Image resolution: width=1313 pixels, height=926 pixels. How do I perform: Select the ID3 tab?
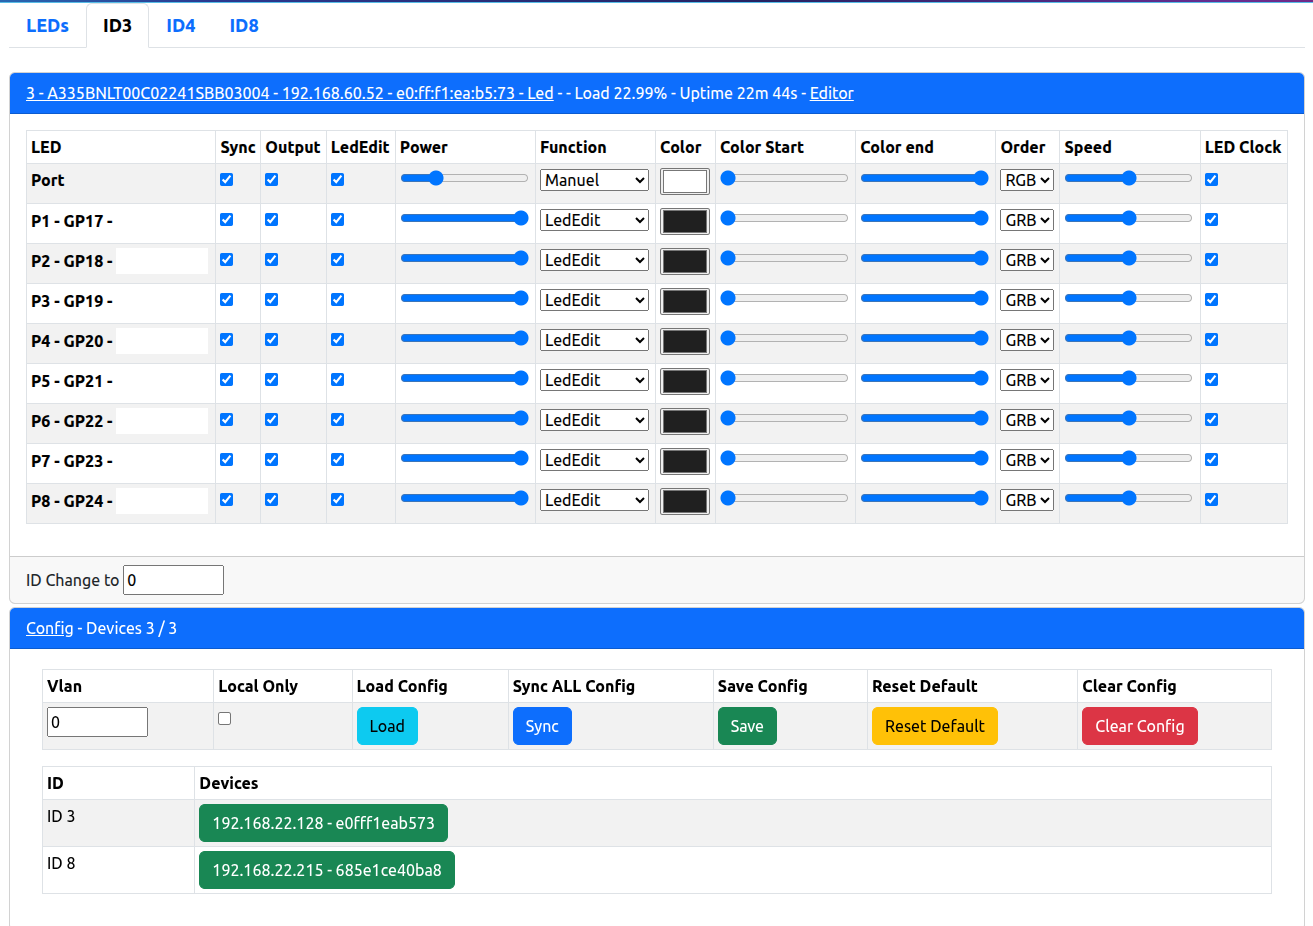pyautogui.click(x=117, y=26)
